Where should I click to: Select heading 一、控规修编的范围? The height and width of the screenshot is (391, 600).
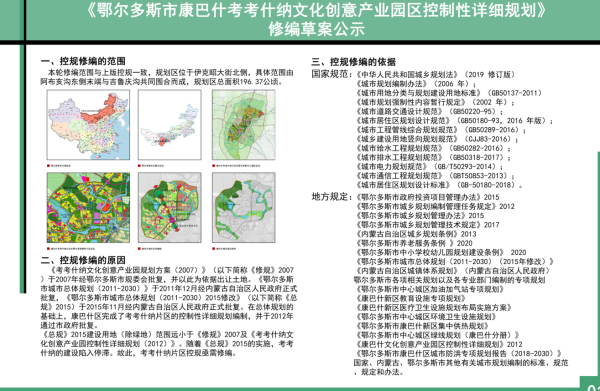point(83,61)
